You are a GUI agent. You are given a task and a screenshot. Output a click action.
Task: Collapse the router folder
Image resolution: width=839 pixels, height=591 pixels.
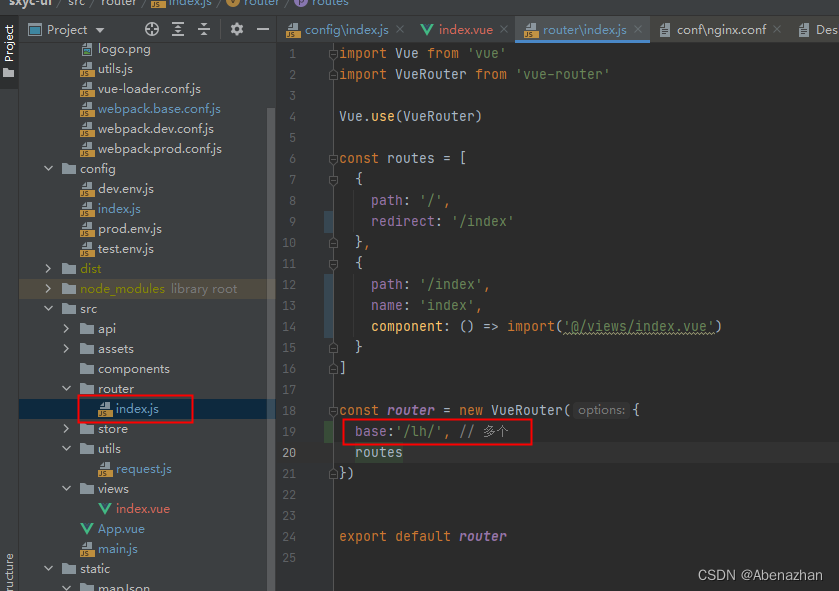click(x=66, y=389)
